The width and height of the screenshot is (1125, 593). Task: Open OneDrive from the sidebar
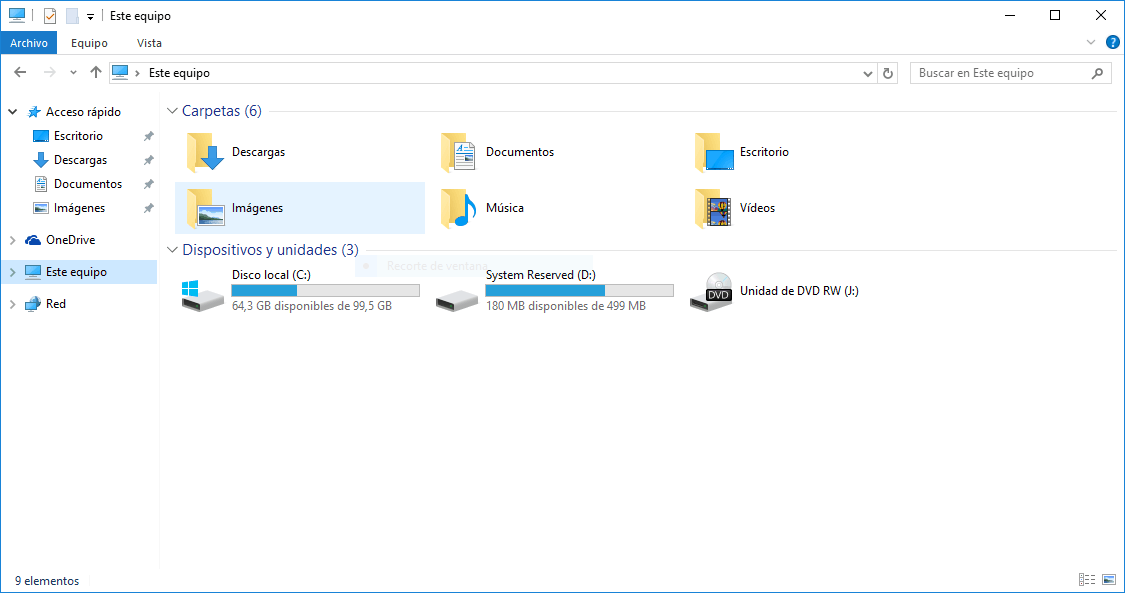pos(64,239)
